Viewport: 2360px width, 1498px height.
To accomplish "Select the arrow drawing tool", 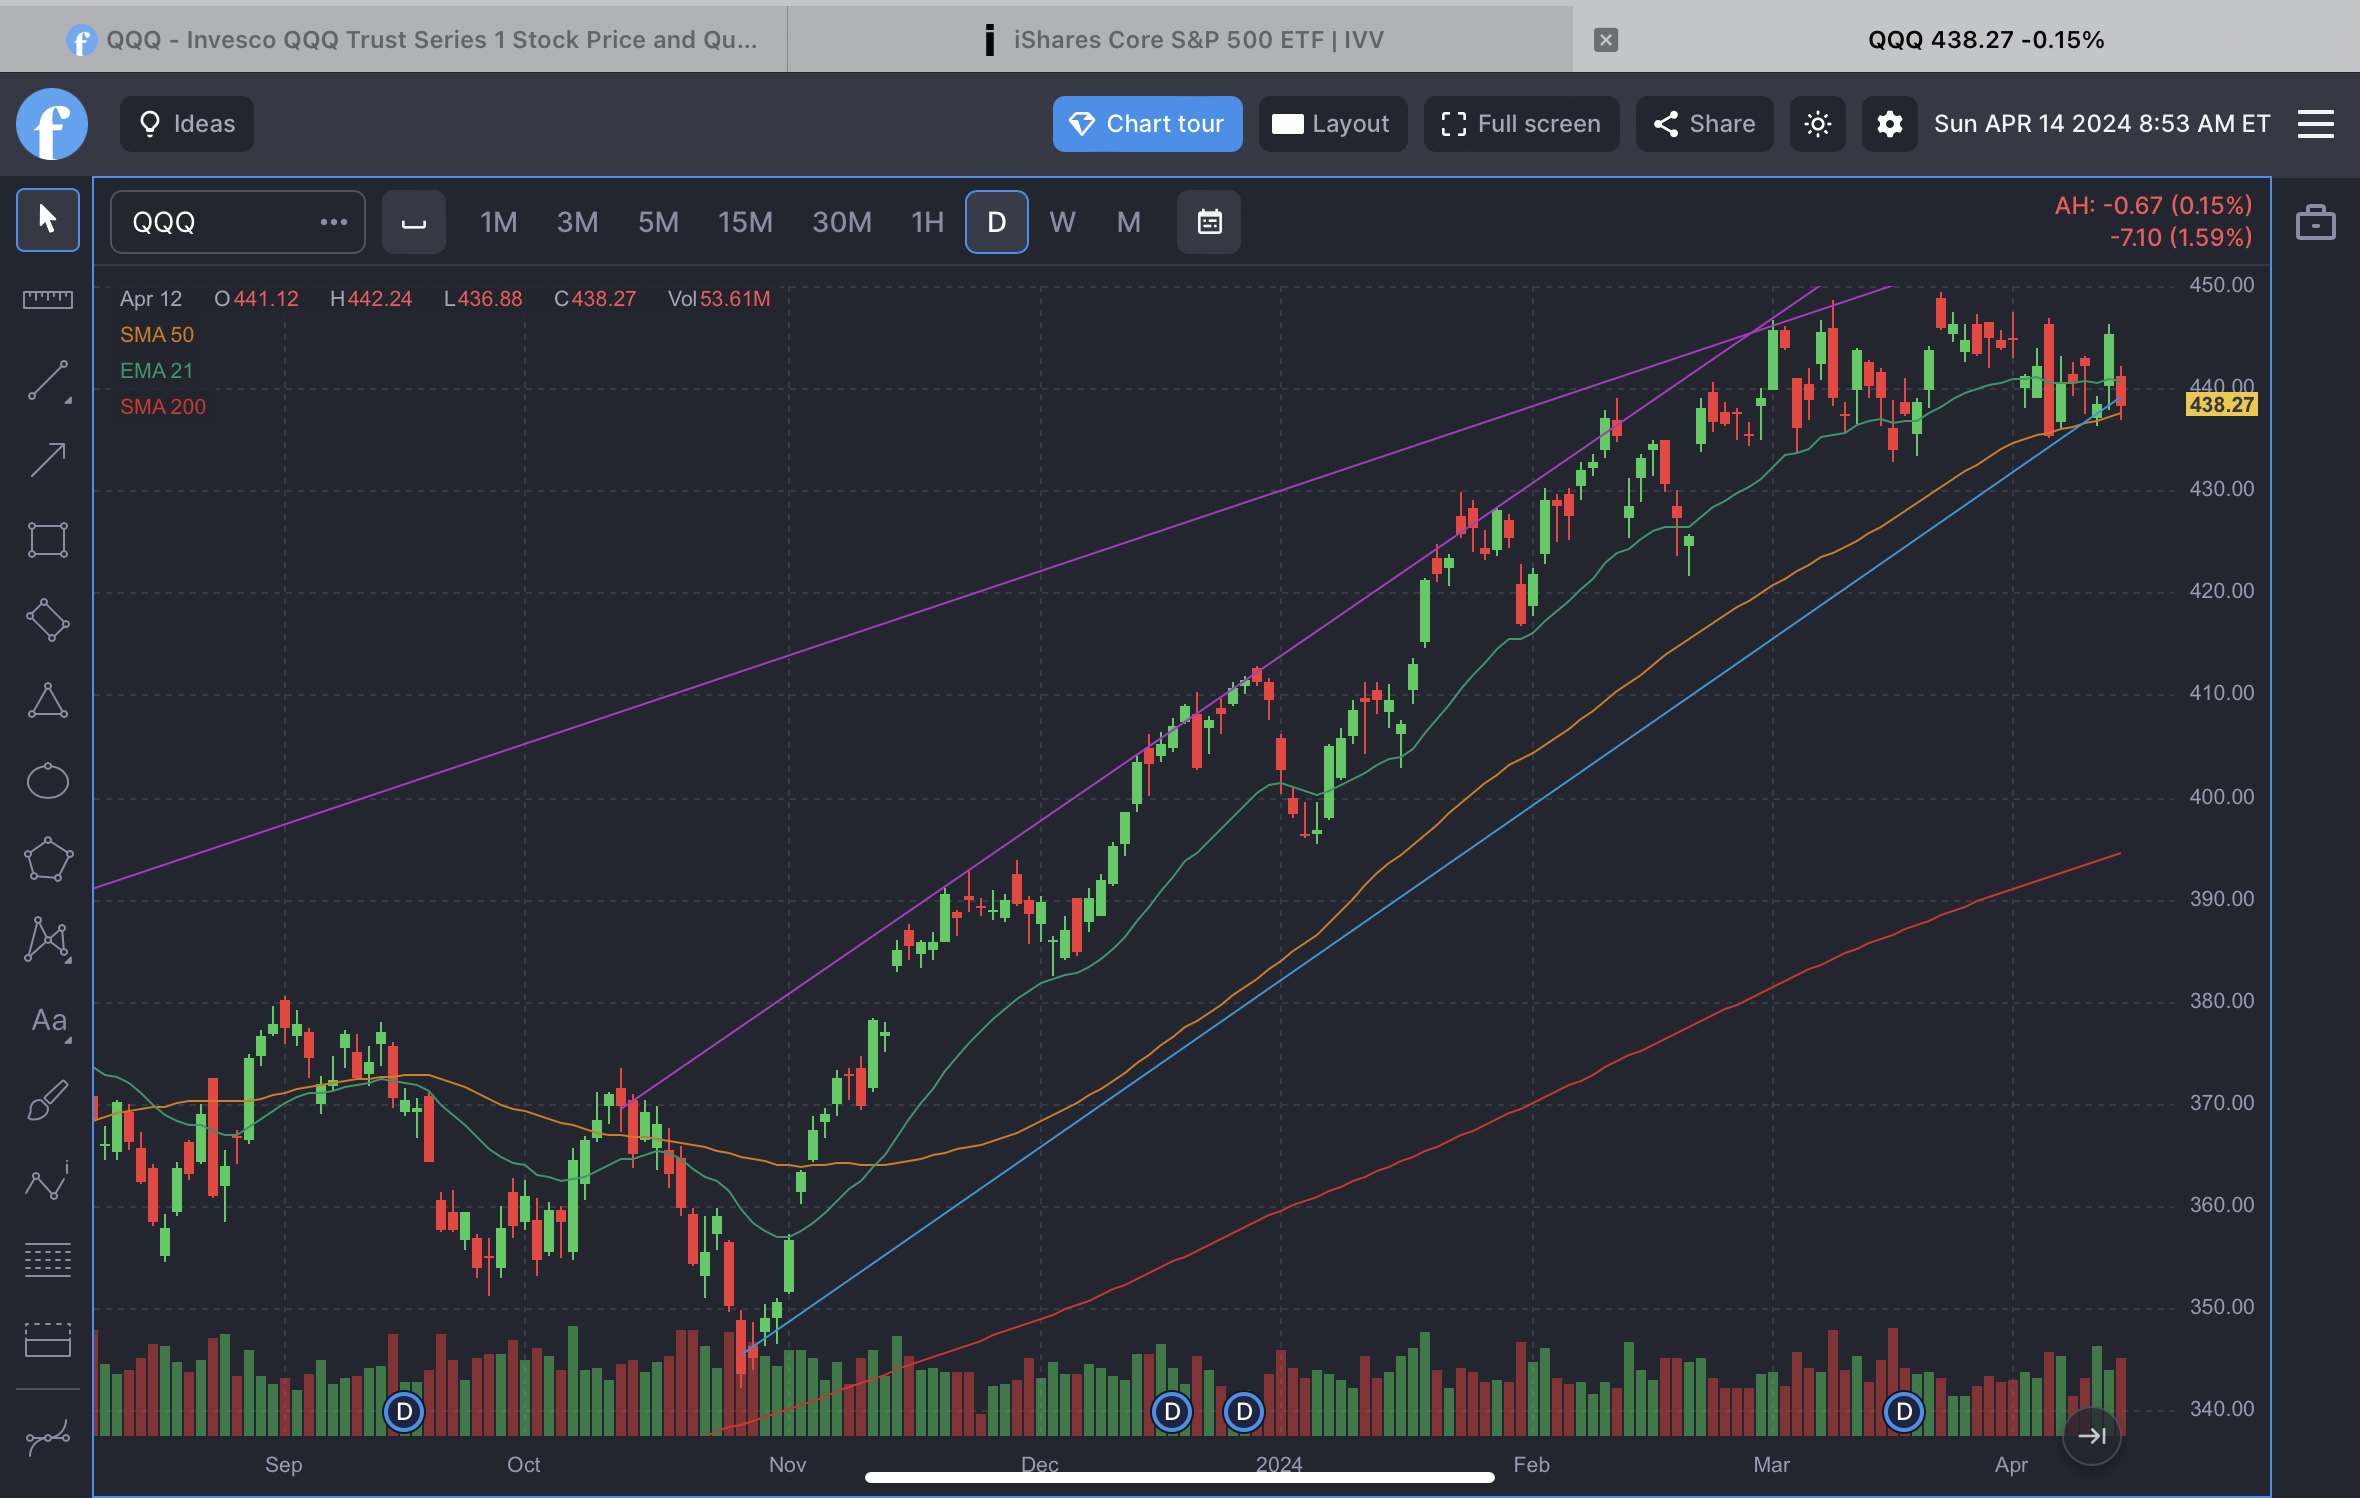I will click(x=47, y=460).
